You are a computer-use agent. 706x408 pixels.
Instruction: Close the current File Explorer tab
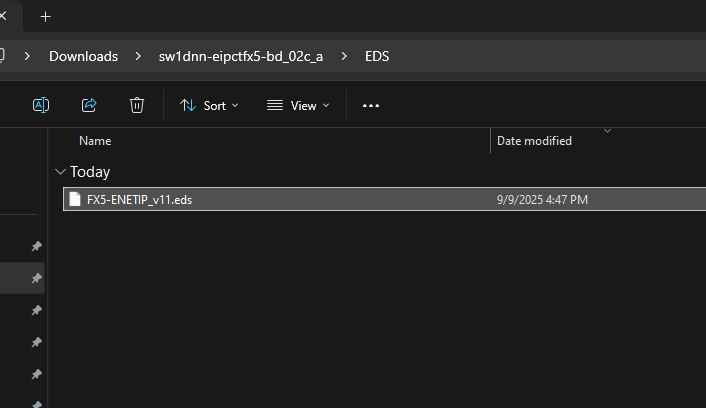(4, 16)
